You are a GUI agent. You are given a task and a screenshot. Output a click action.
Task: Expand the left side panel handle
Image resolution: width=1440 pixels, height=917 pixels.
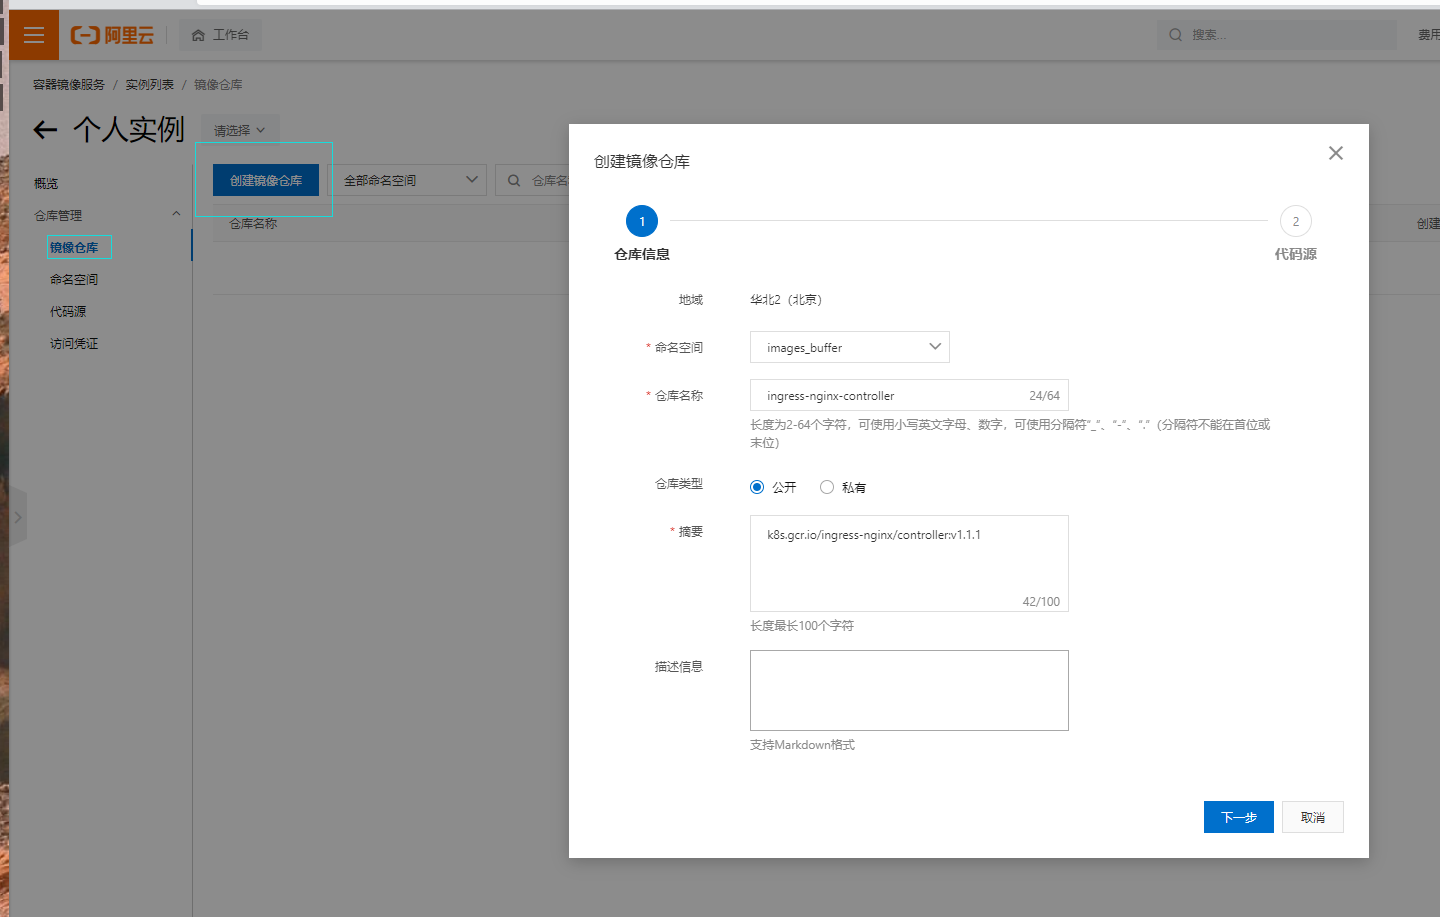17,517
